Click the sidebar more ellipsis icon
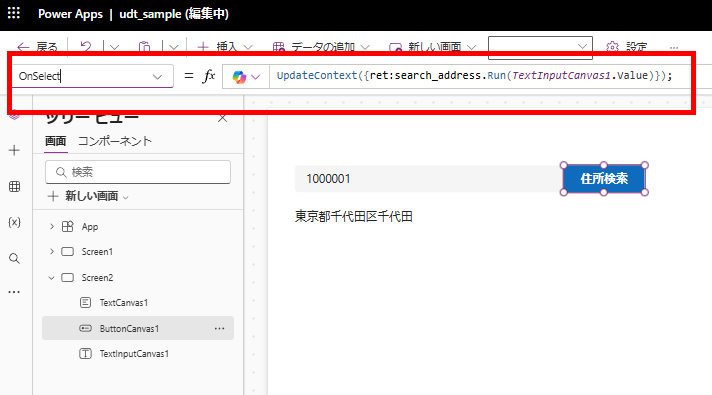This screenshot has height=395, width=712. click(x=14, y=292)
